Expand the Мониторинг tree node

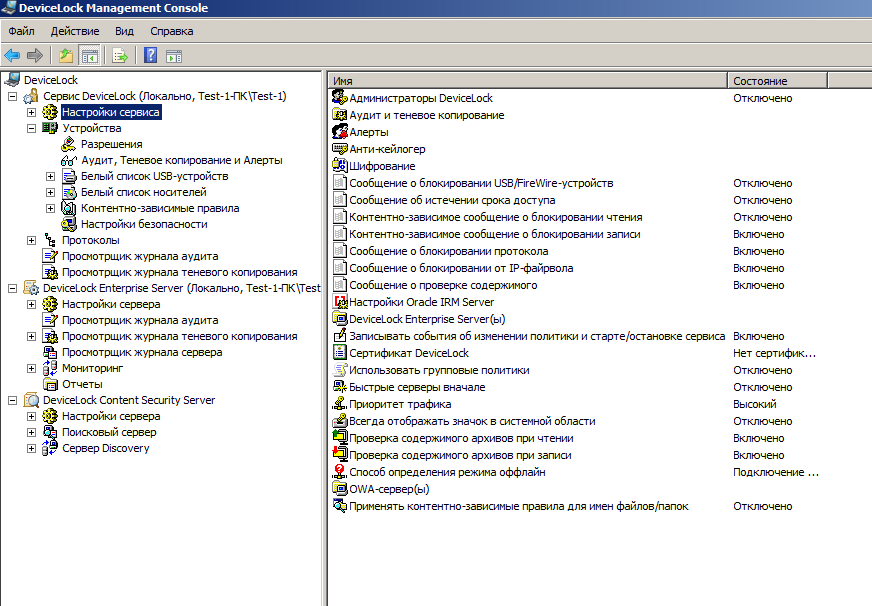tap(31, 368)
